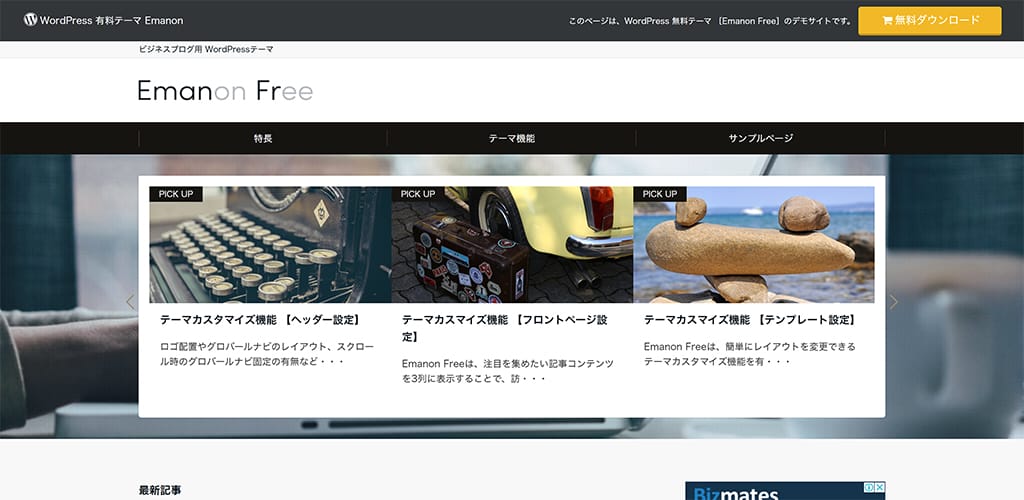Open the WordPress 有料テーマ Emanon link
Viewport: 1024px width, 500px height.
pyautogui.click(x=111, y=20)
